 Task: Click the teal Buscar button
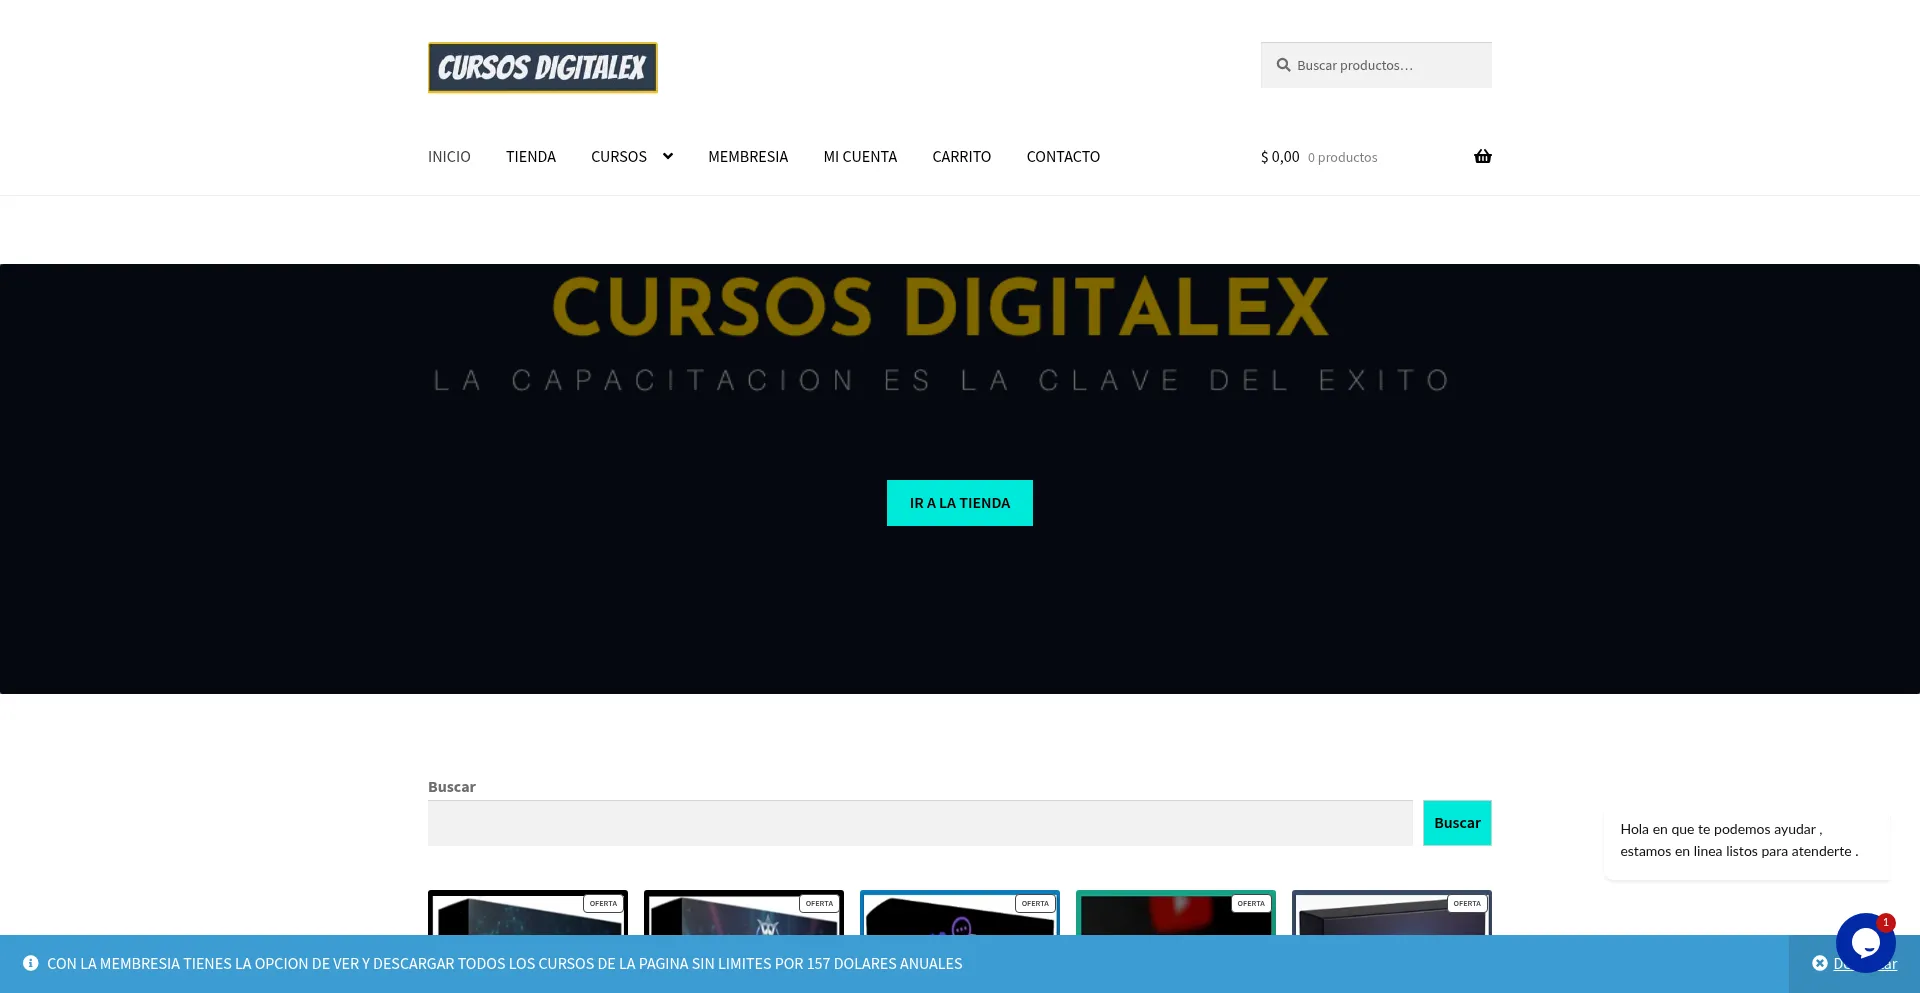[1457, 823]
